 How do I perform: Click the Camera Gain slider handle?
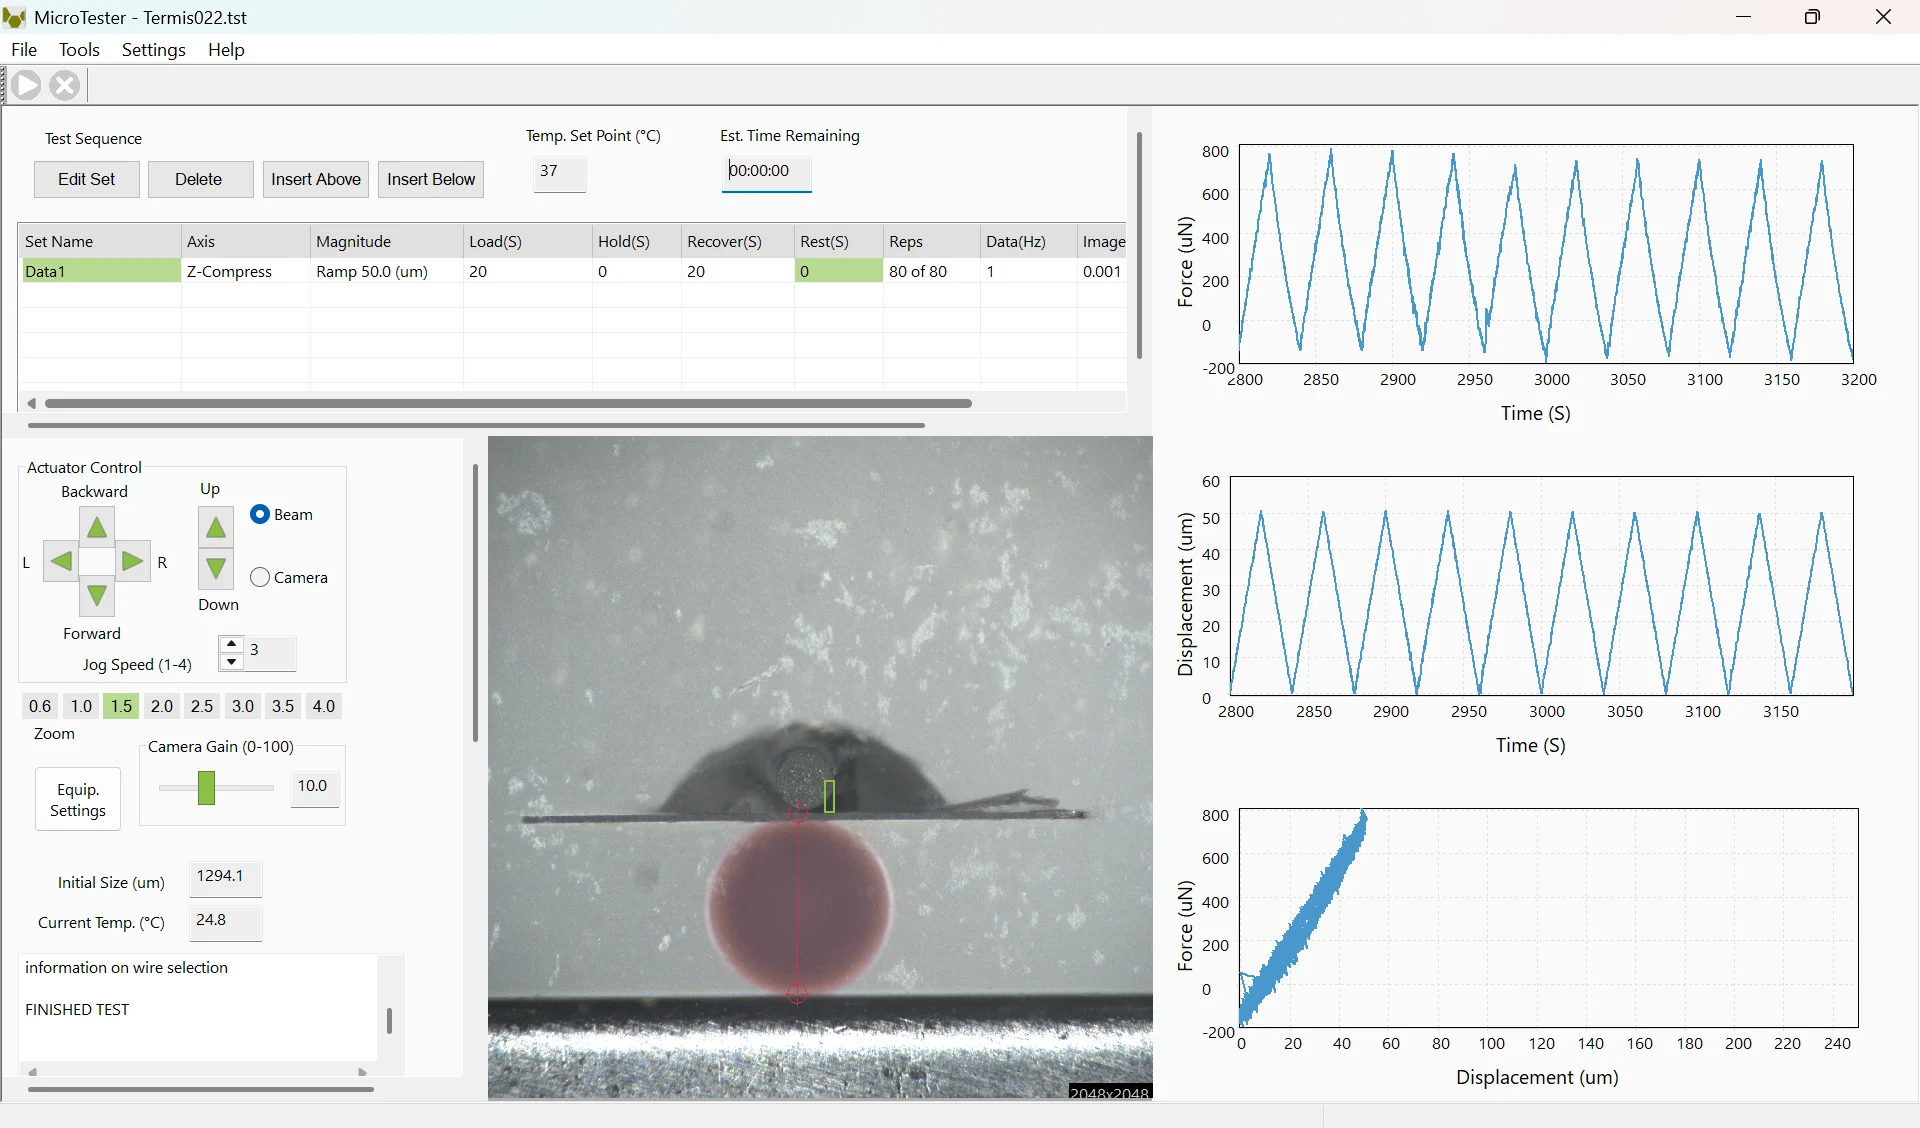pos(206,787)
